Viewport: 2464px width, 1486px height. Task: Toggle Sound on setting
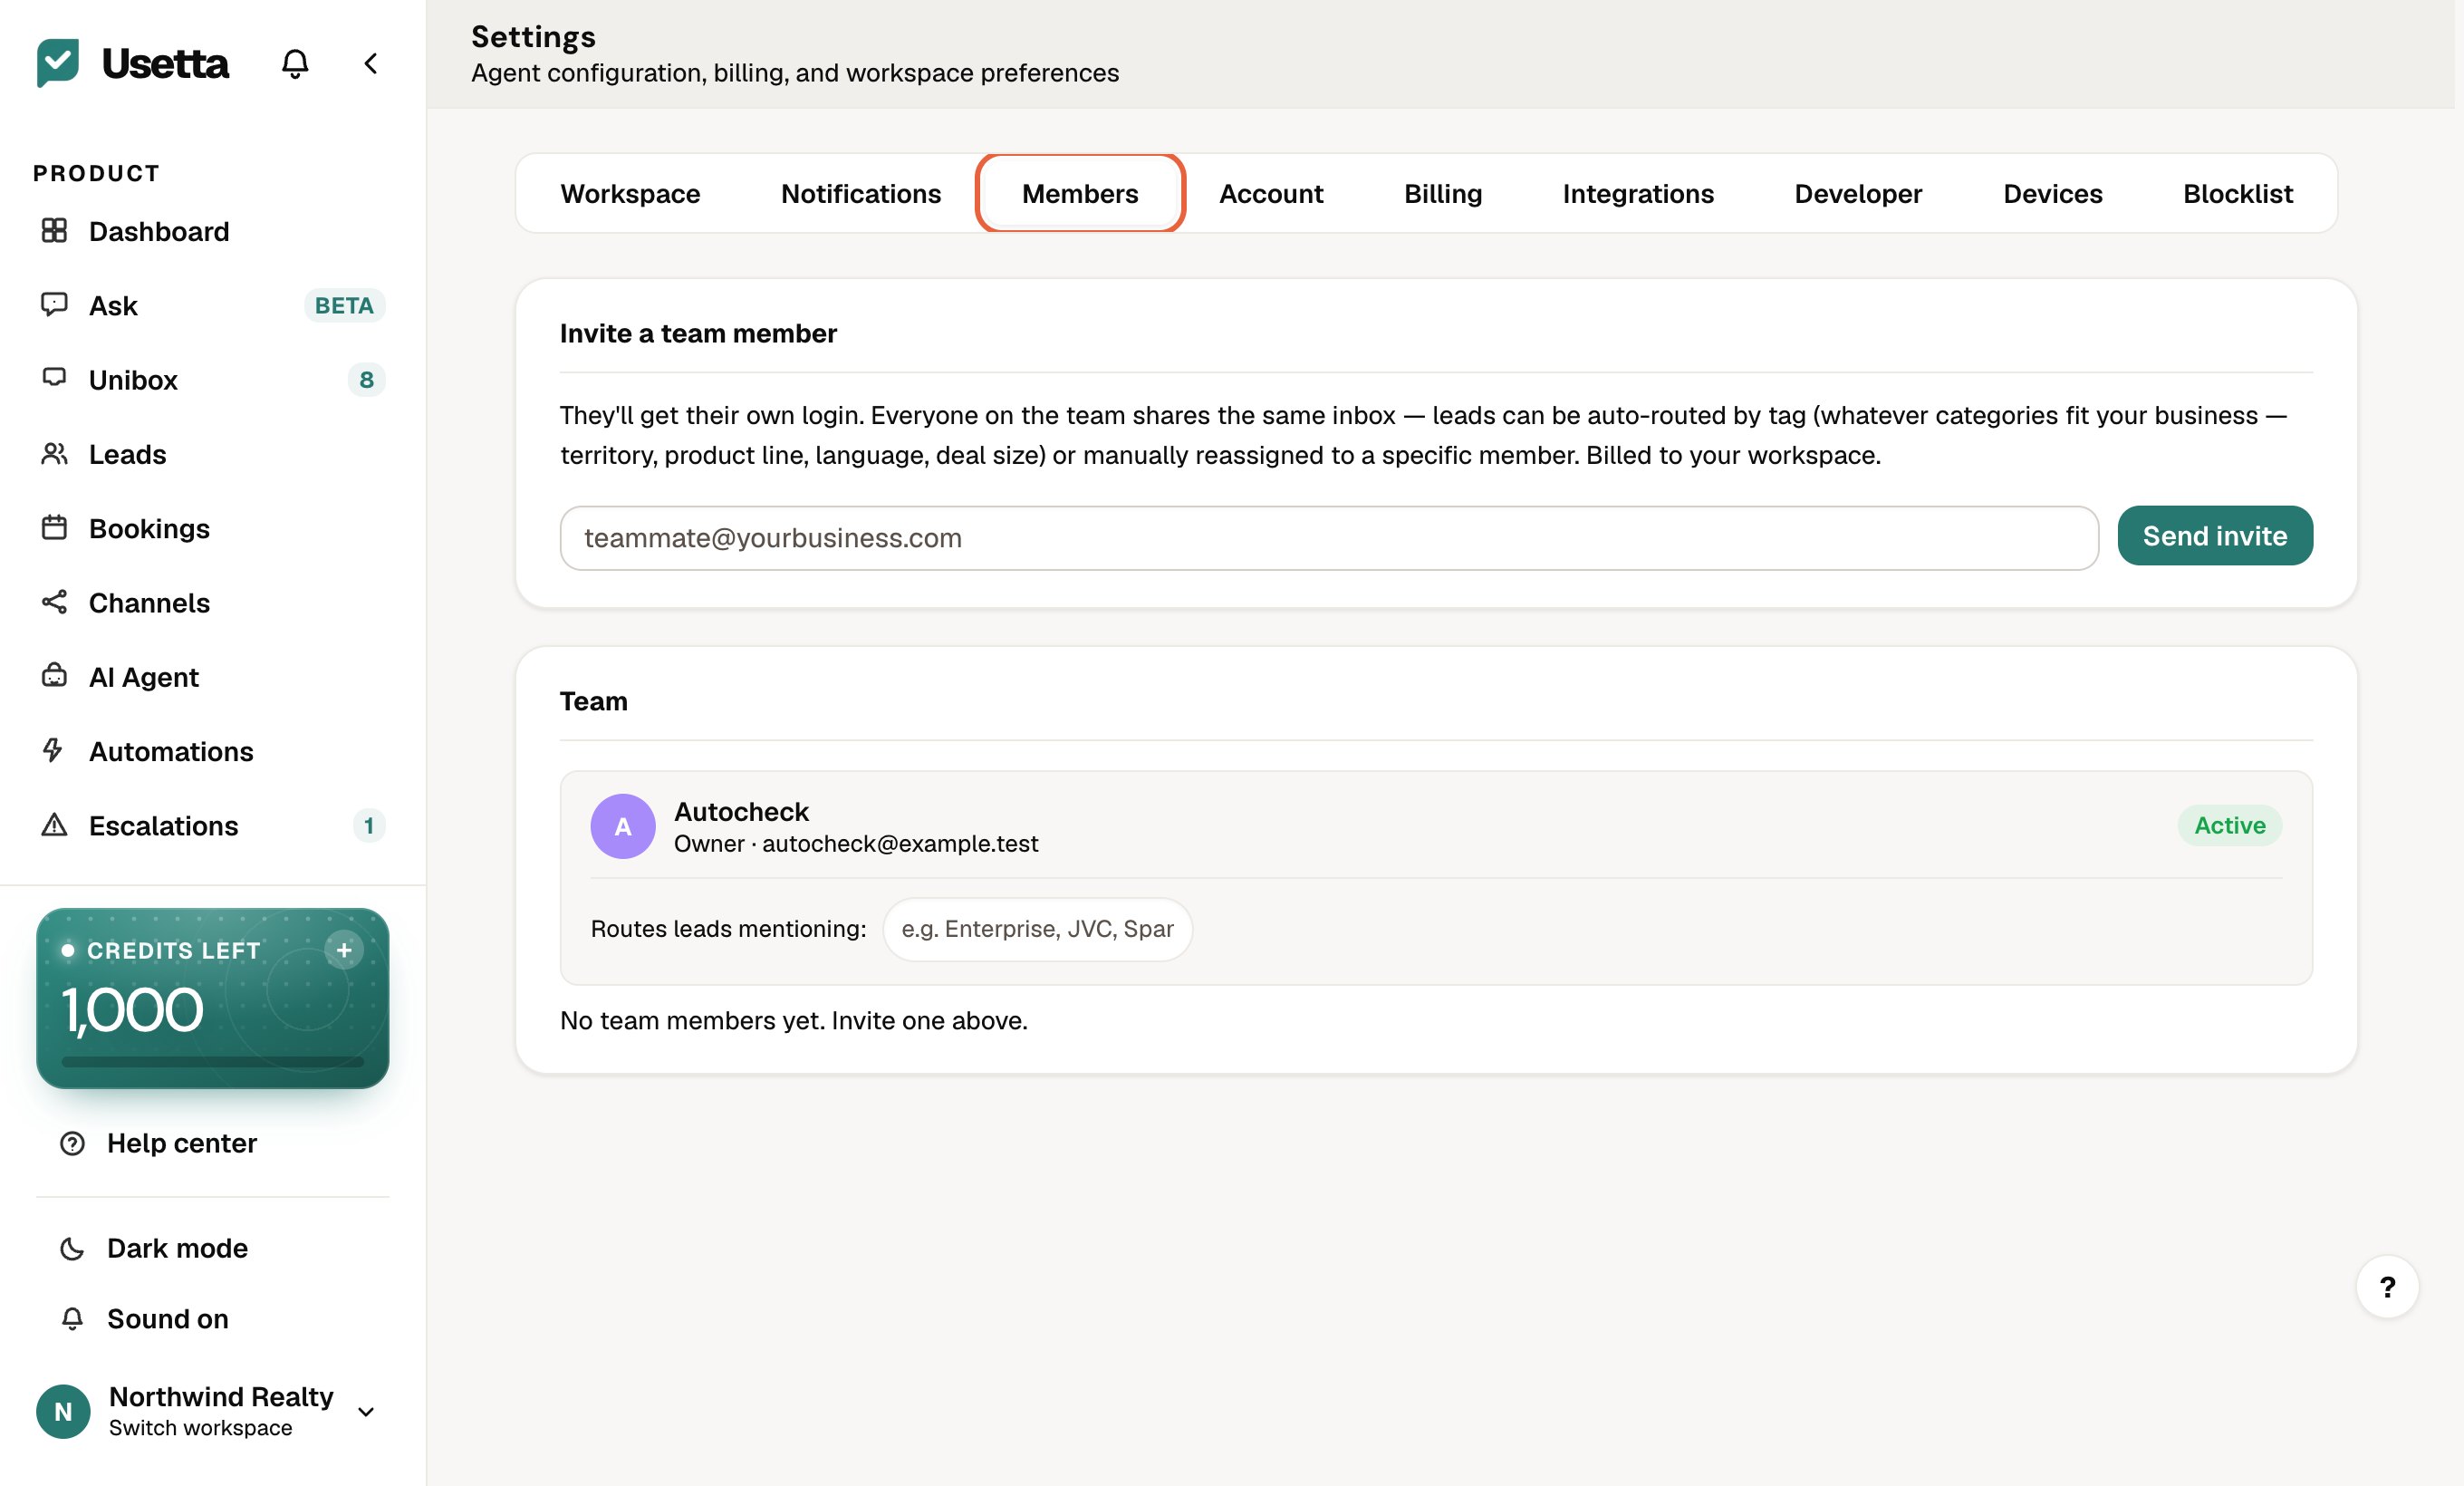212,1319
